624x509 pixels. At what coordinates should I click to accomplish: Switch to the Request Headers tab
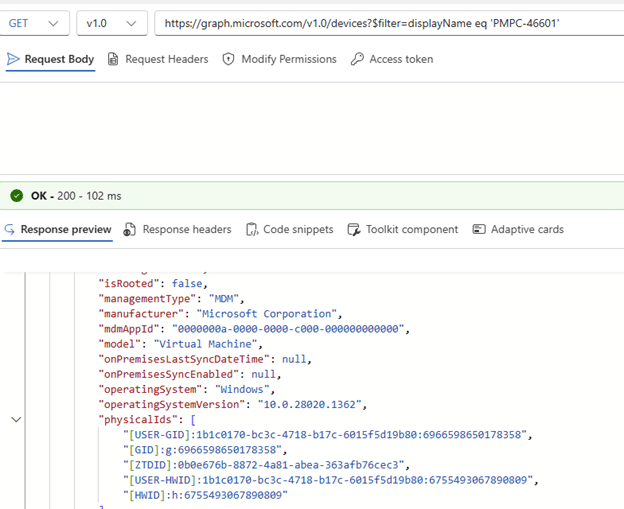click(157, 60)
